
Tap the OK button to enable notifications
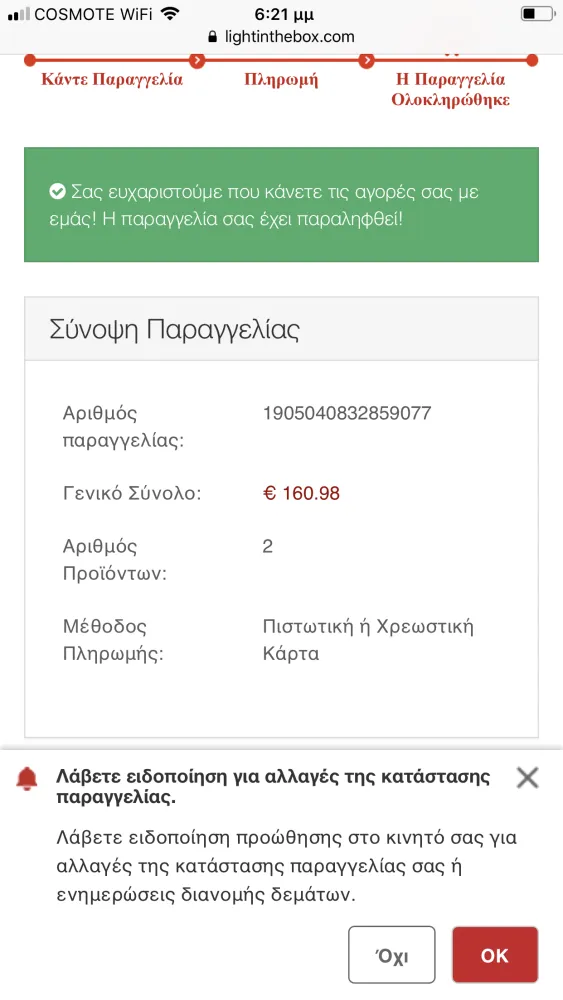tap(495, 955)
